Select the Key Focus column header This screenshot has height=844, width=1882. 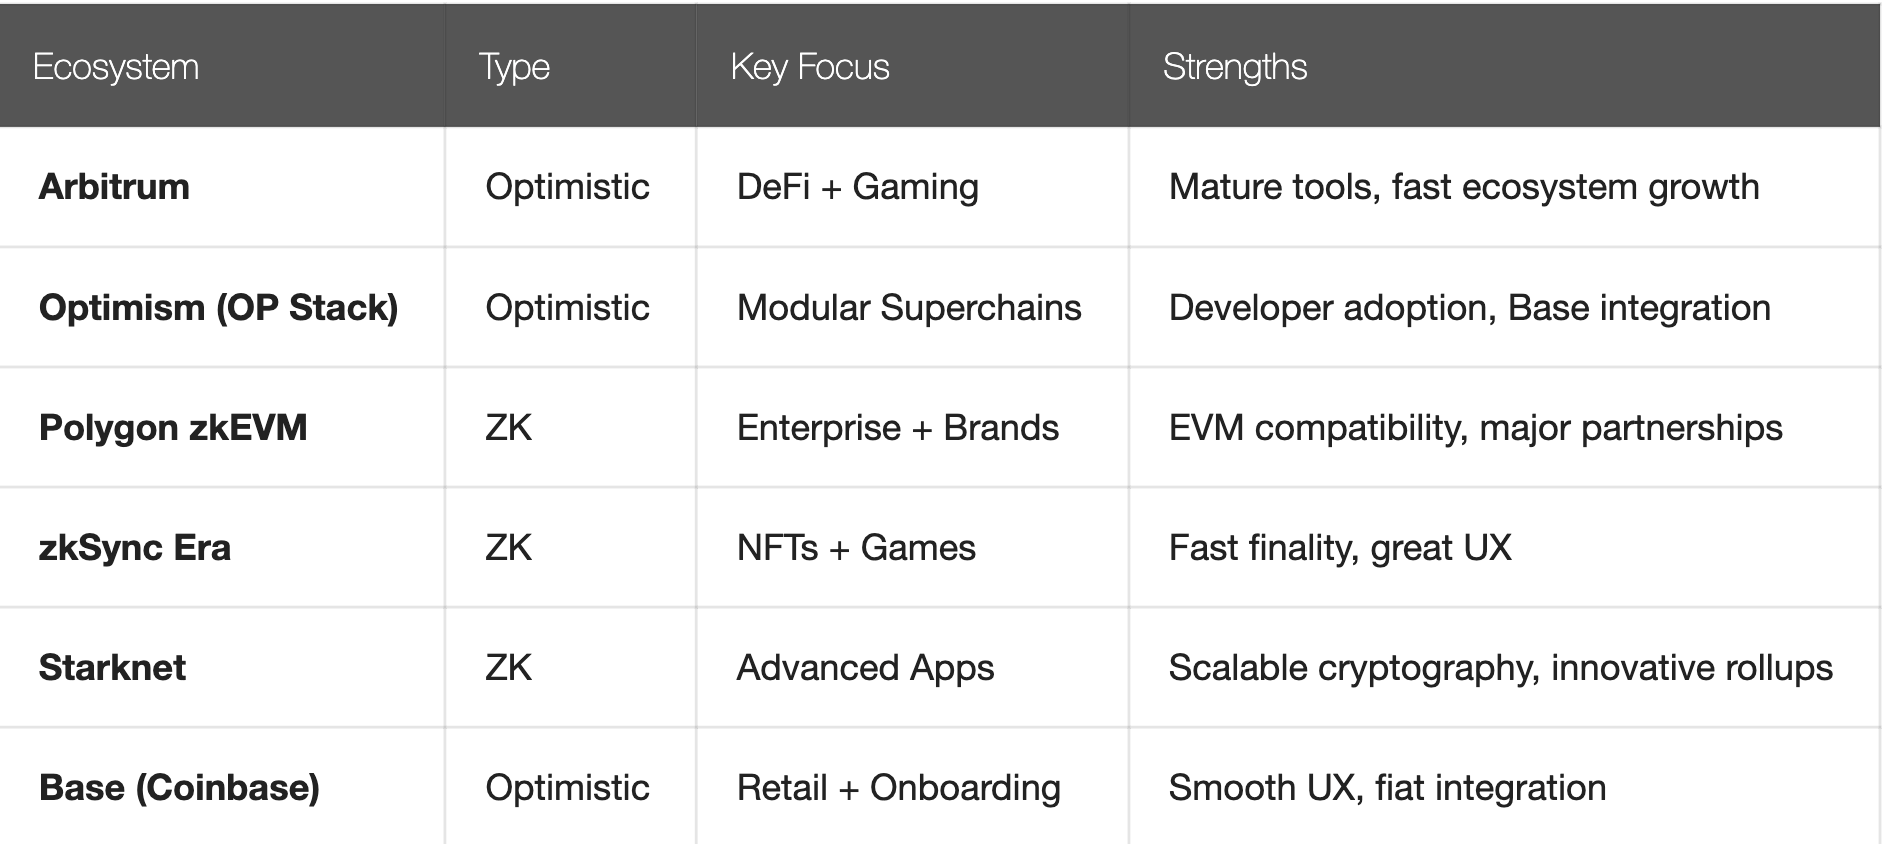[x=810, y=67]
